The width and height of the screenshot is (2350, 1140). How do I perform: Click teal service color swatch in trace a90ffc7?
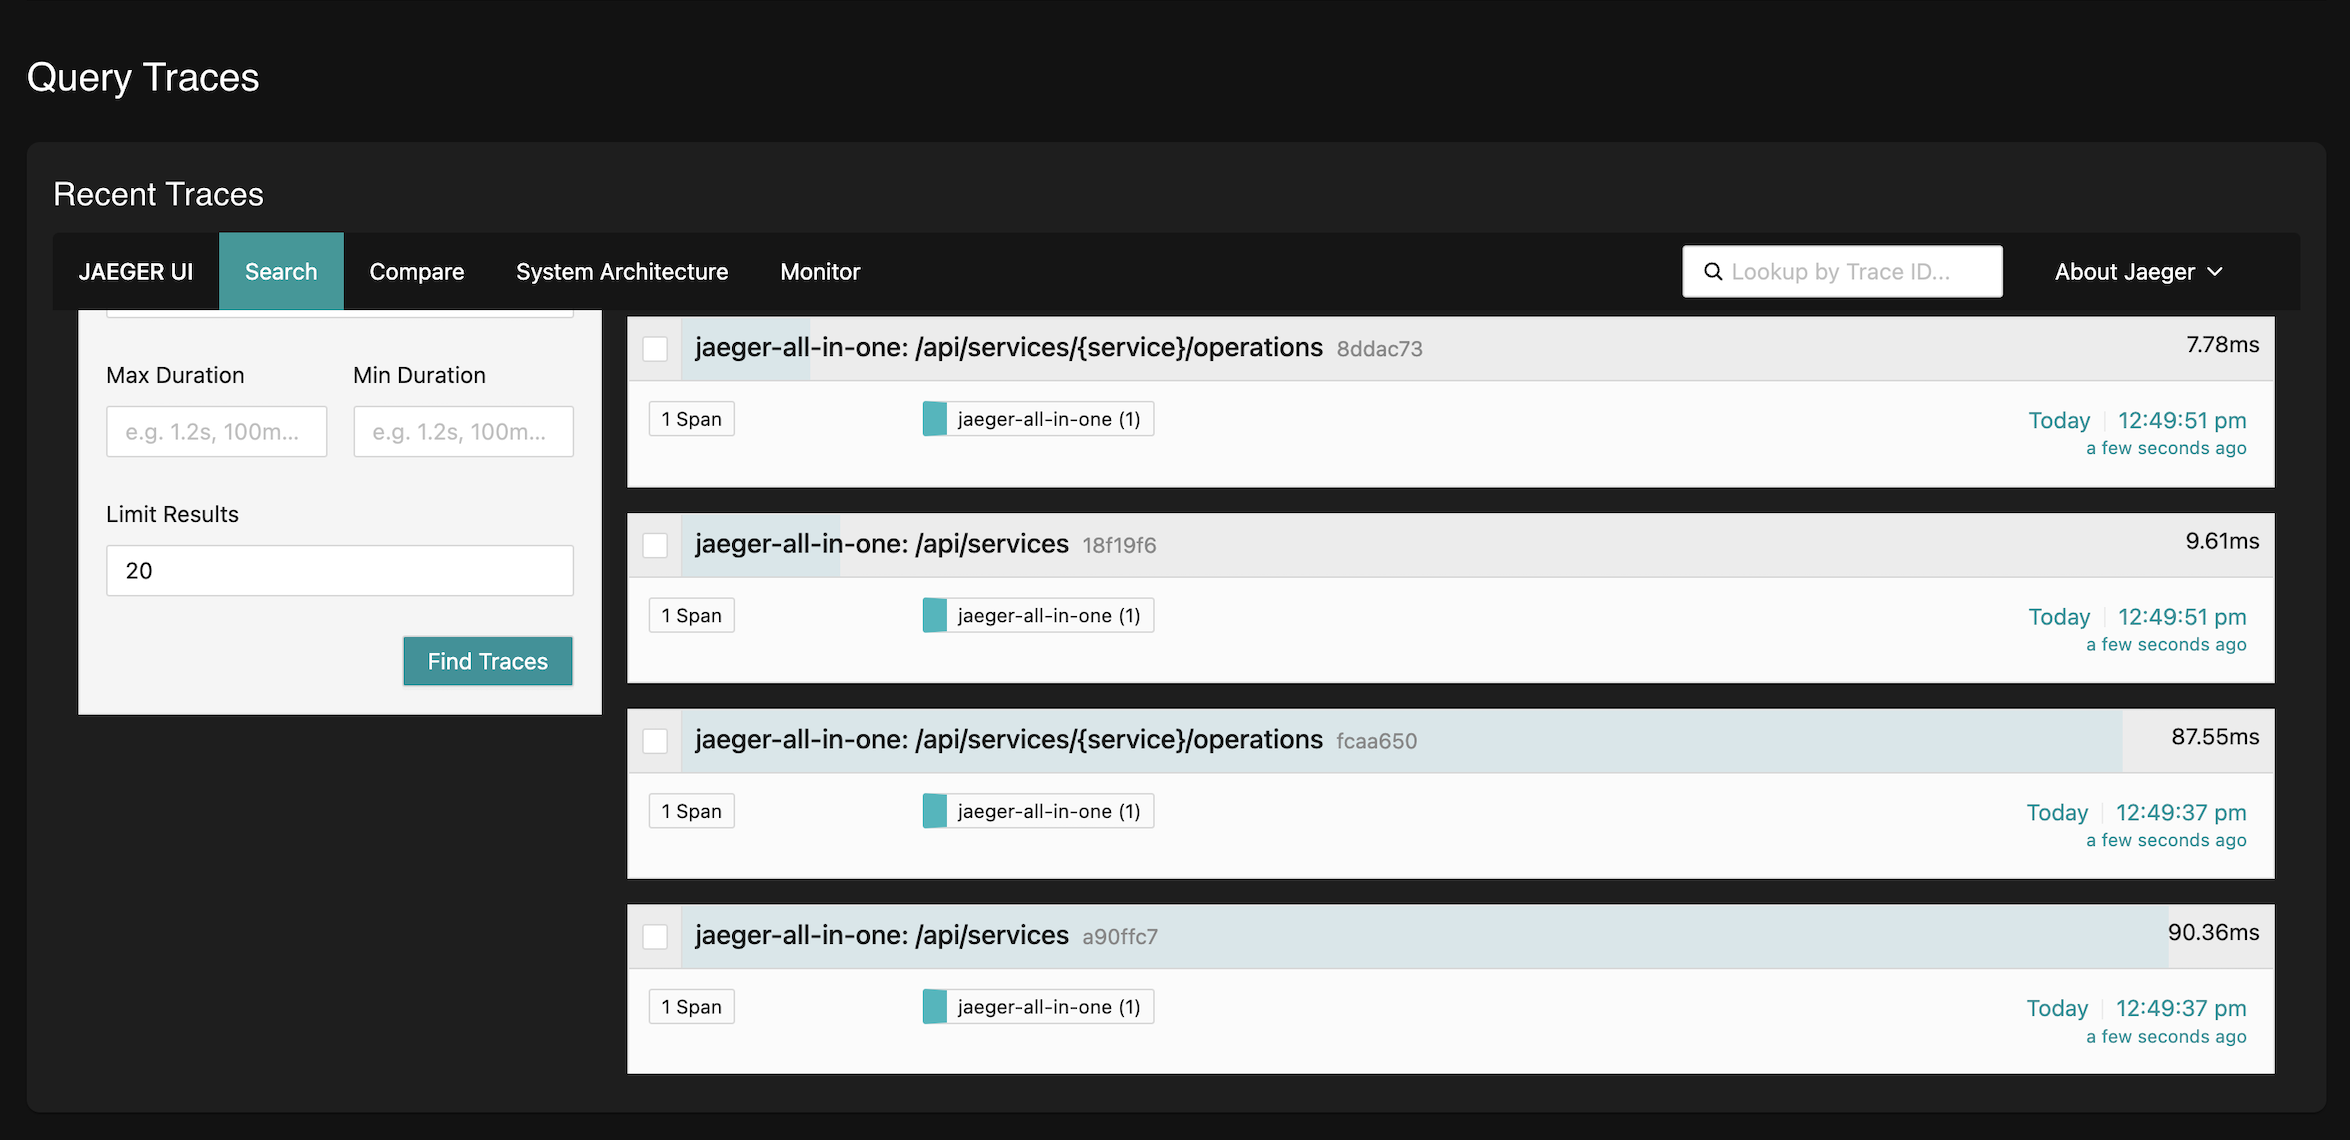coord(935,1007)
